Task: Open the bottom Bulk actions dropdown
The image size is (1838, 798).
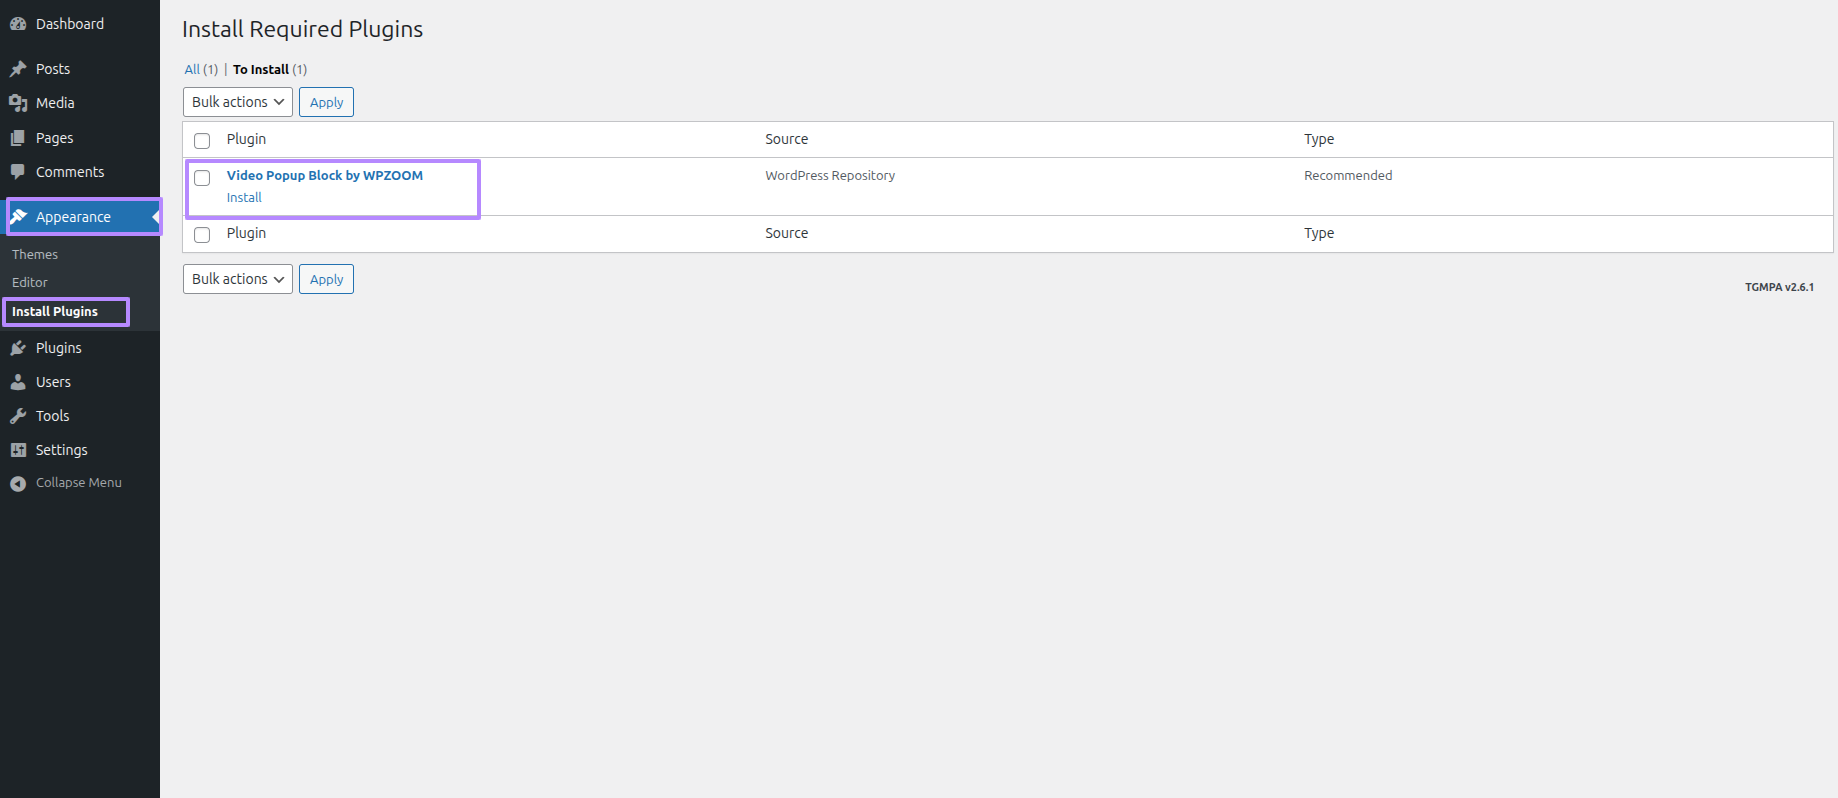Action: point(238,279)
